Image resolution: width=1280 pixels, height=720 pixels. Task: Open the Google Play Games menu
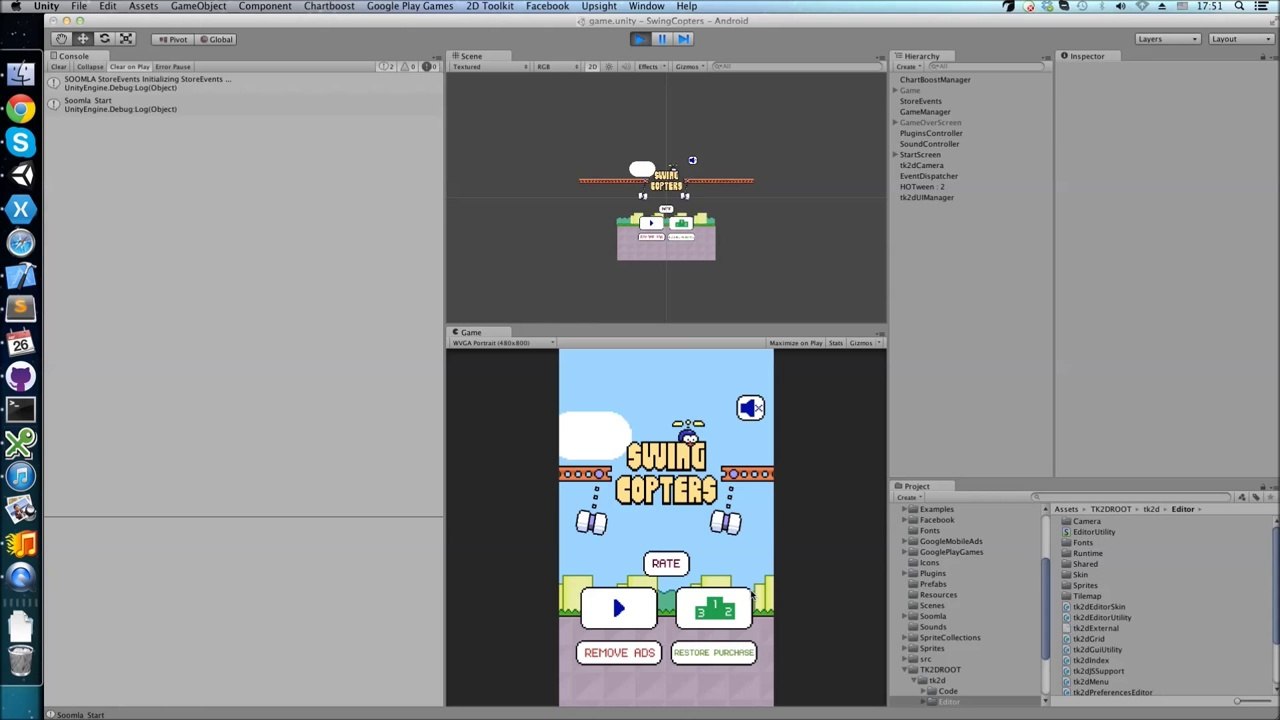(410, 6)
